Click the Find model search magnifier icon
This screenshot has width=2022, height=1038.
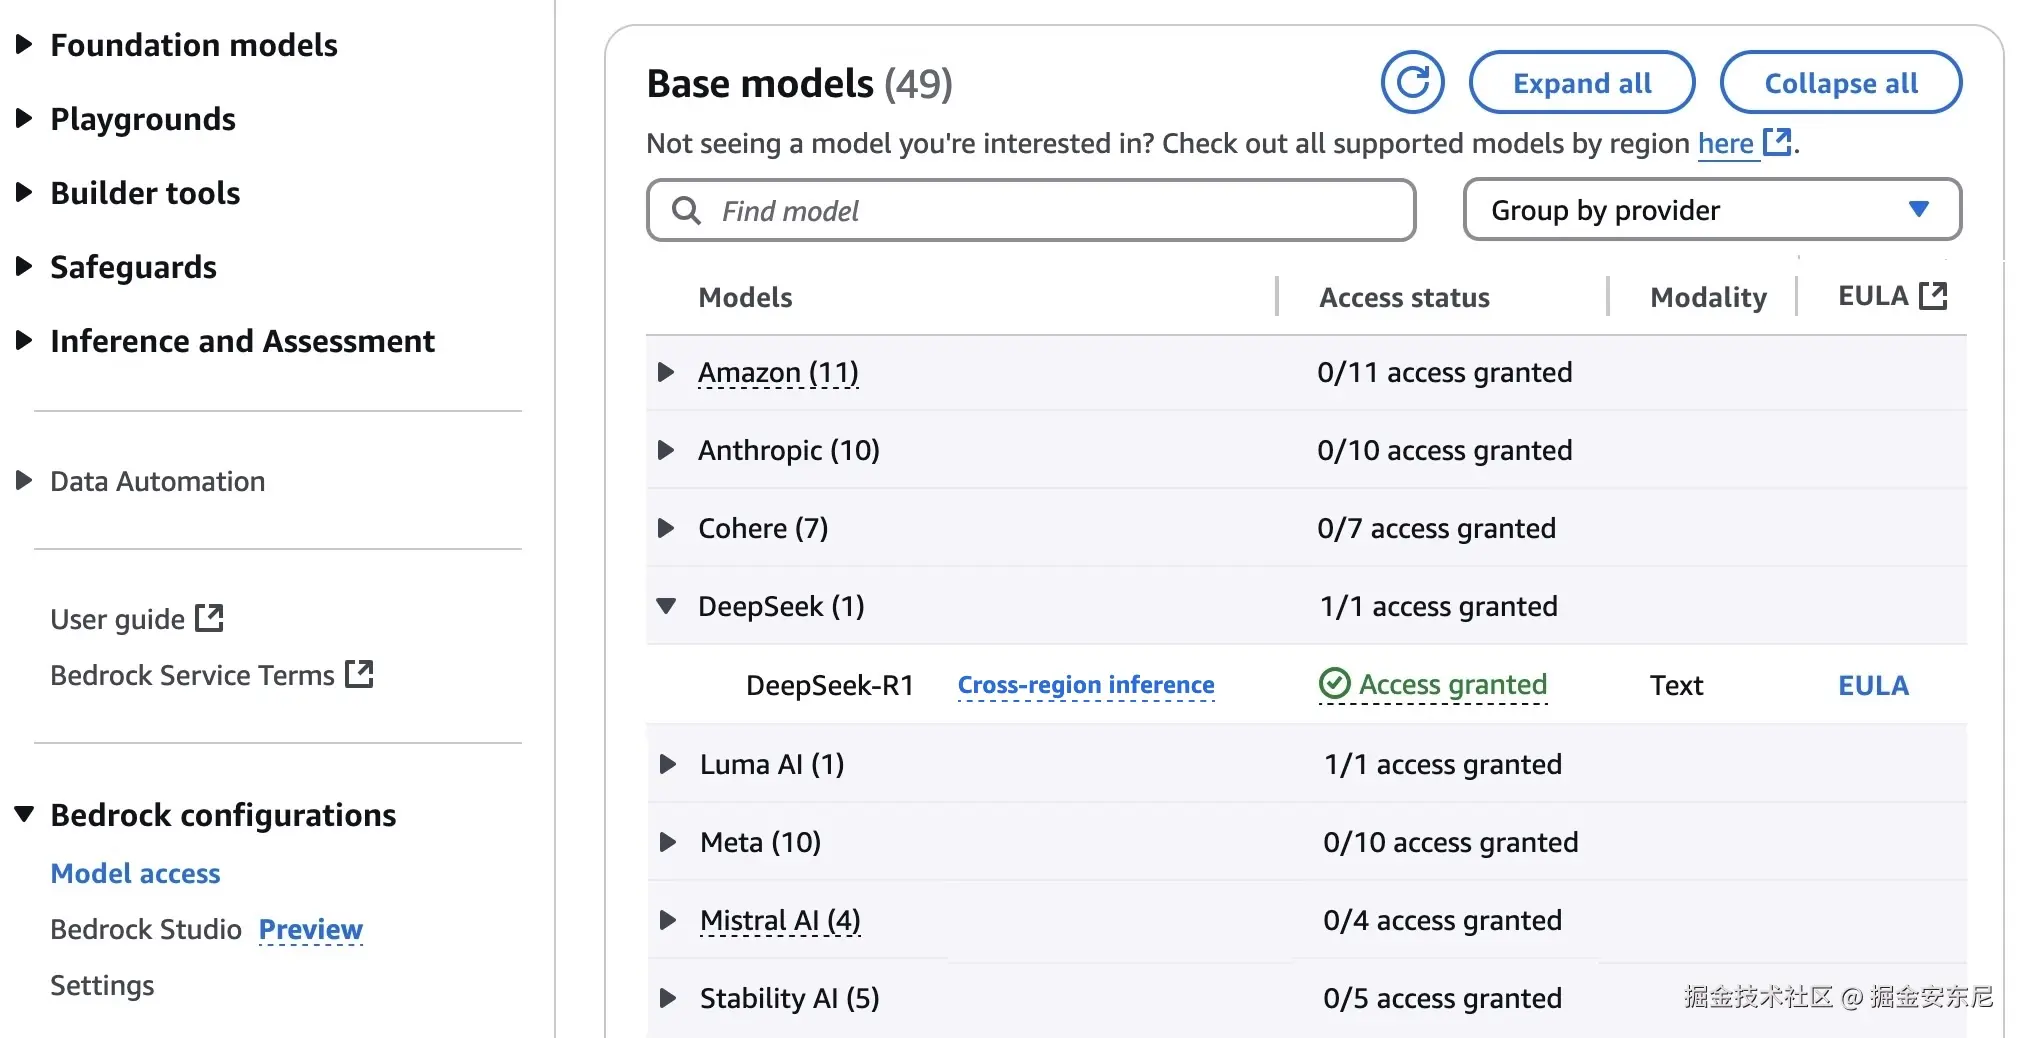click(686, 211)
